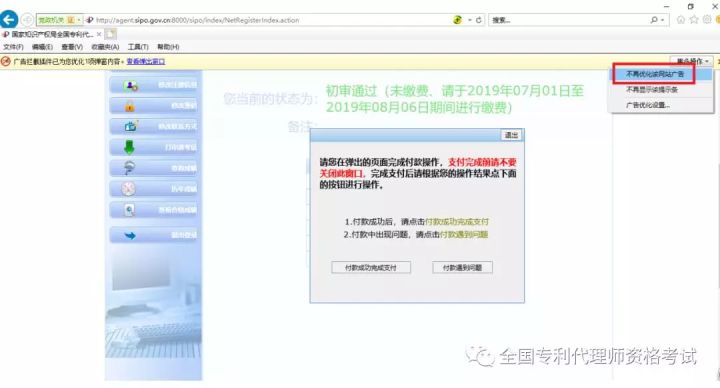
Task: Click the sidebar button with the green down-arrow
Action: (x=154, y=147)
